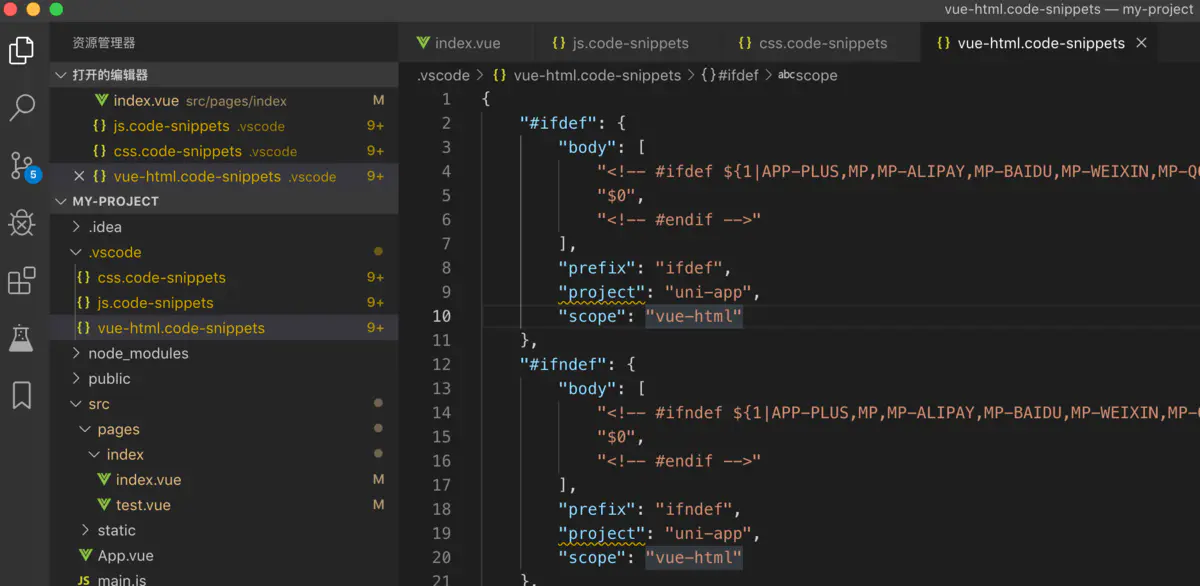Open the Explorer view in activity bar
1200x586 pixels.
[22, 50]
